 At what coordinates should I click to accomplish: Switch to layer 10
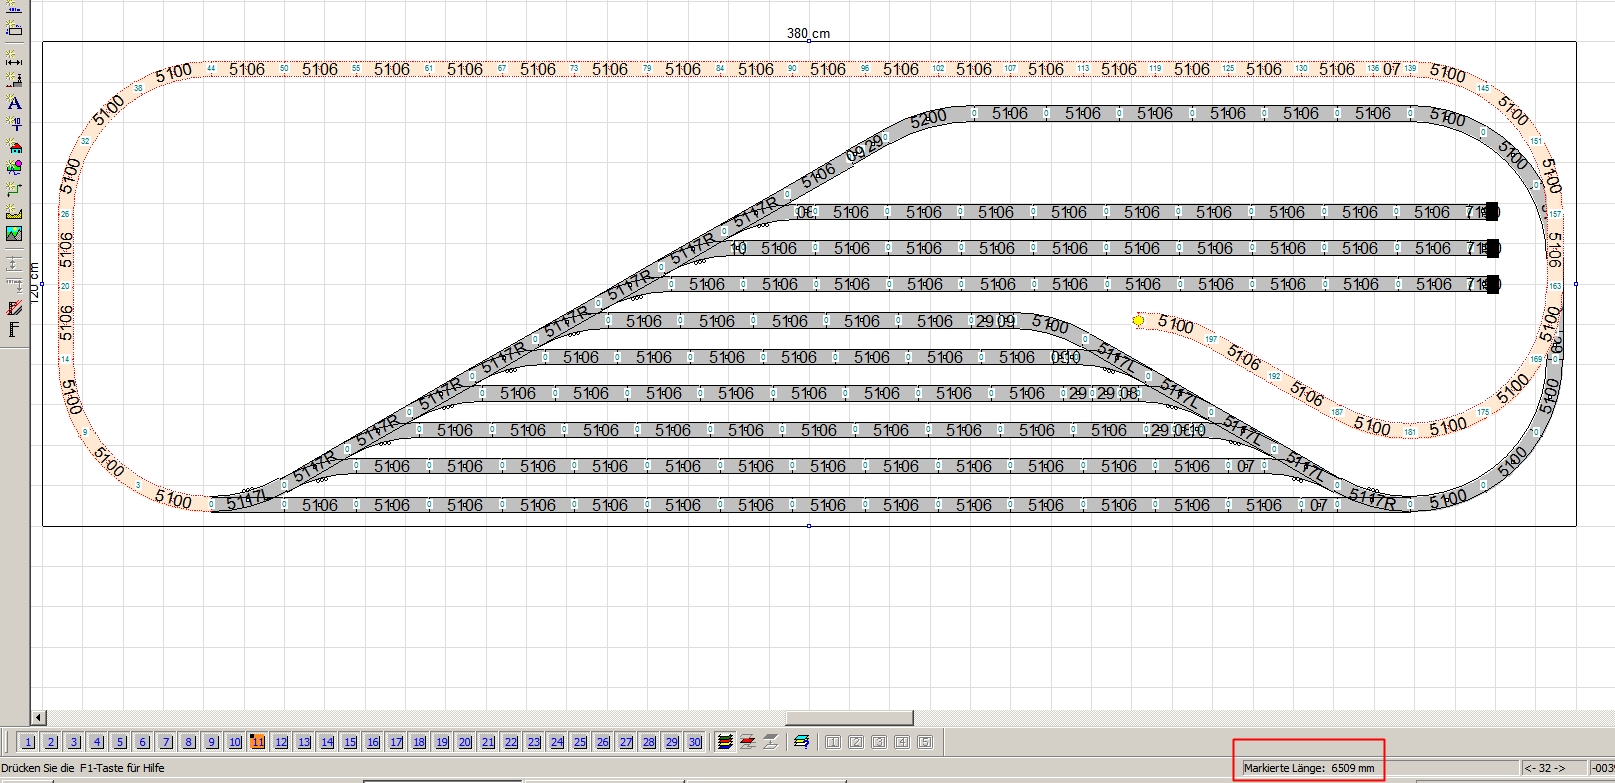(235, 742)
